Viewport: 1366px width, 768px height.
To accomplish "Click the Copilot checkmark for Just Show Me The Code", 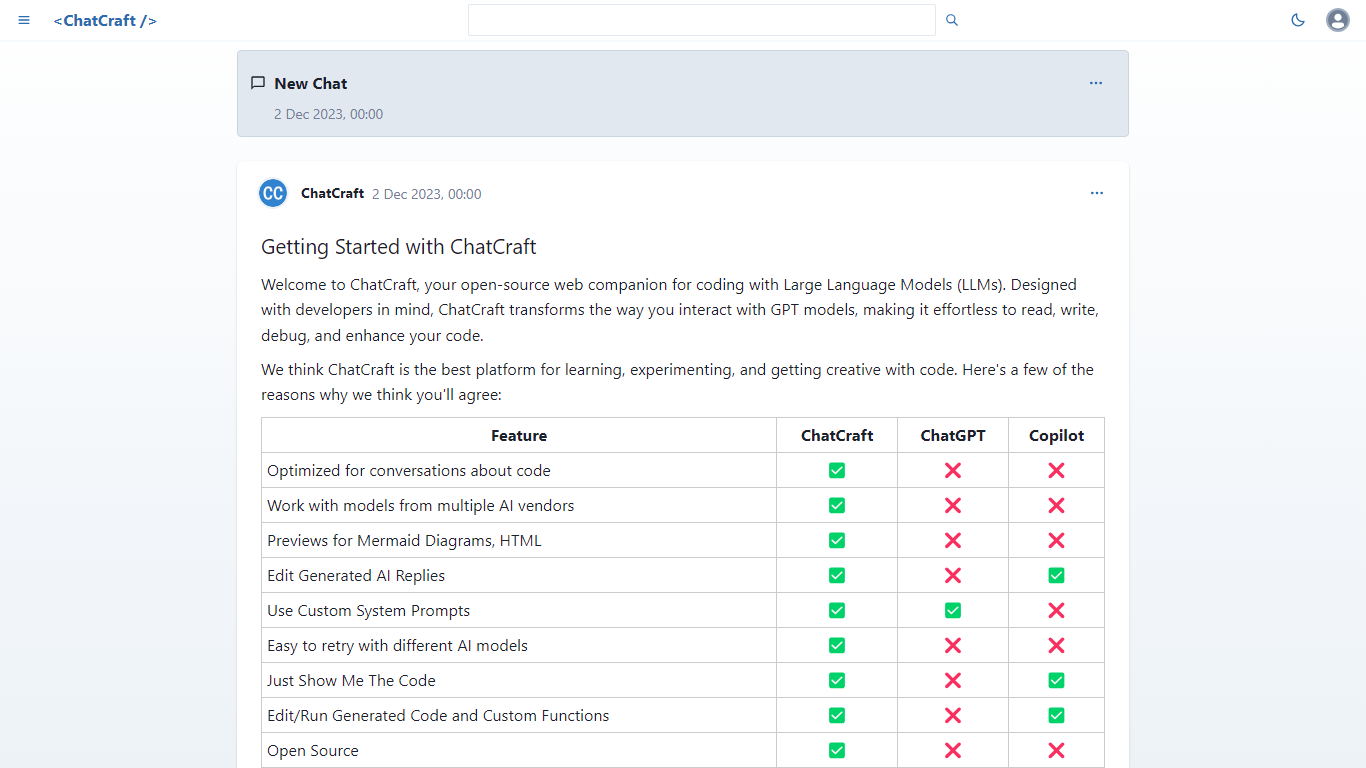I will pyautogui.click(x=1056, y=680).
